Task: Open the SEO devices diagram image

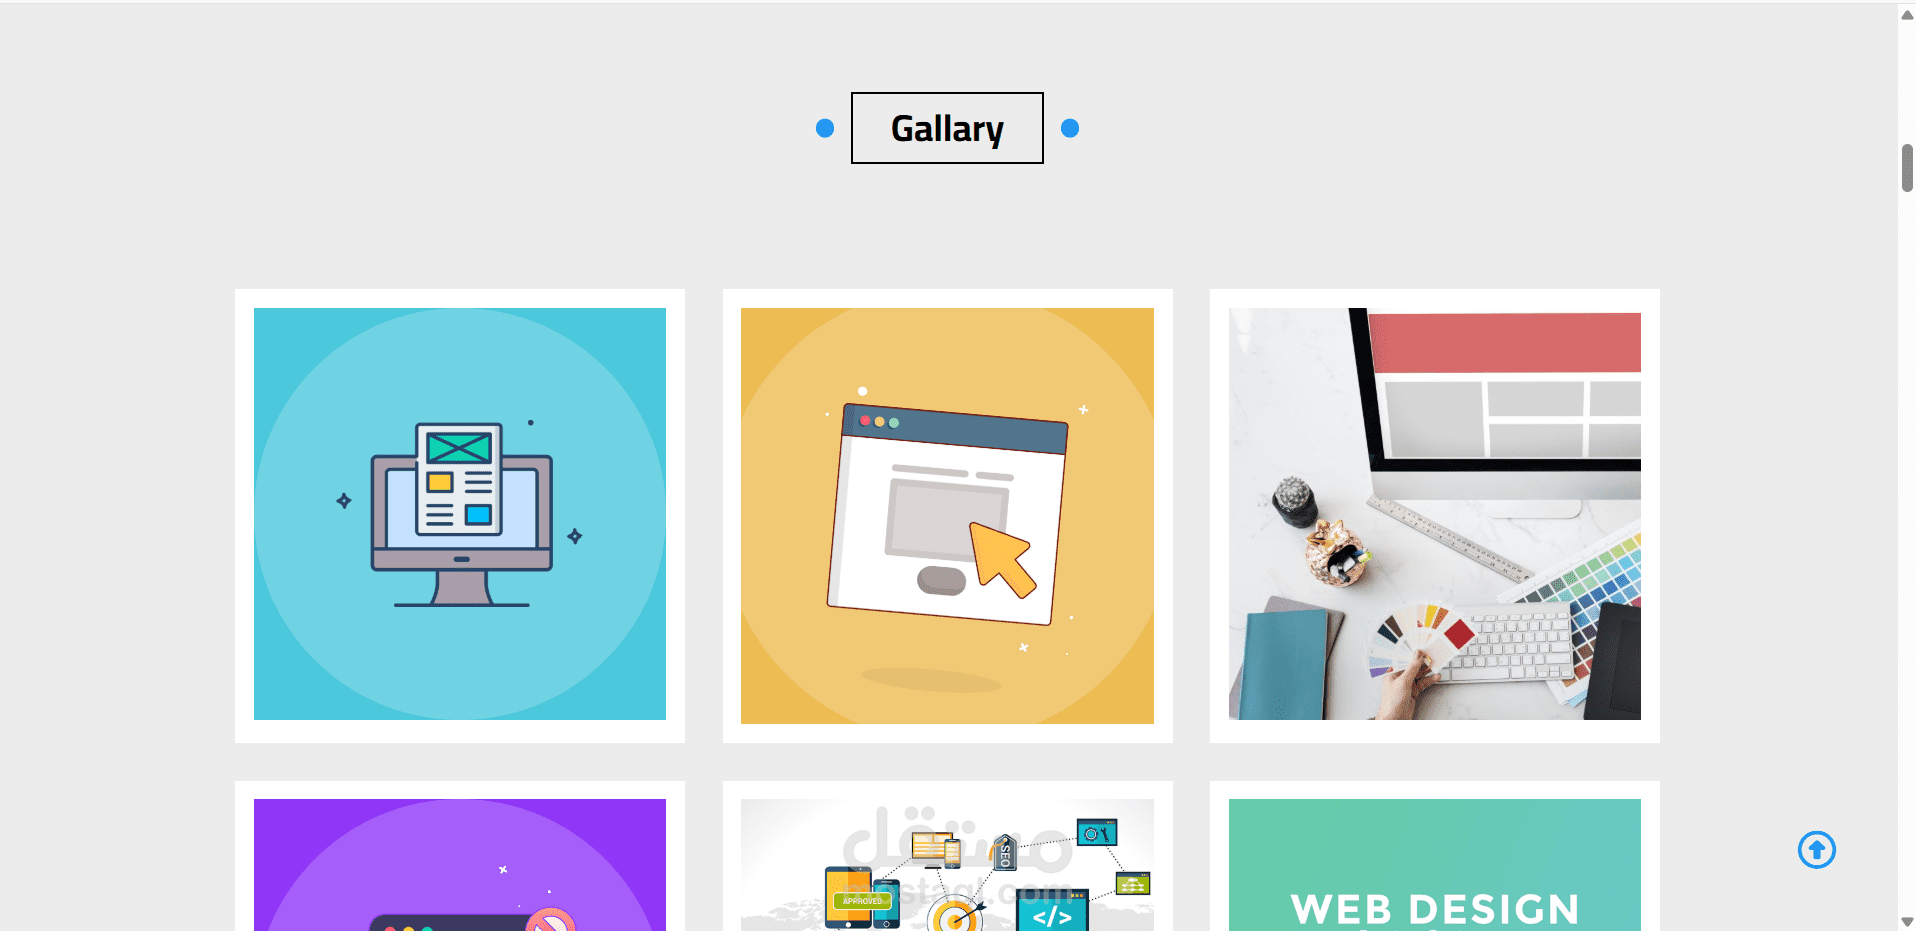Action: coord(947,865)
